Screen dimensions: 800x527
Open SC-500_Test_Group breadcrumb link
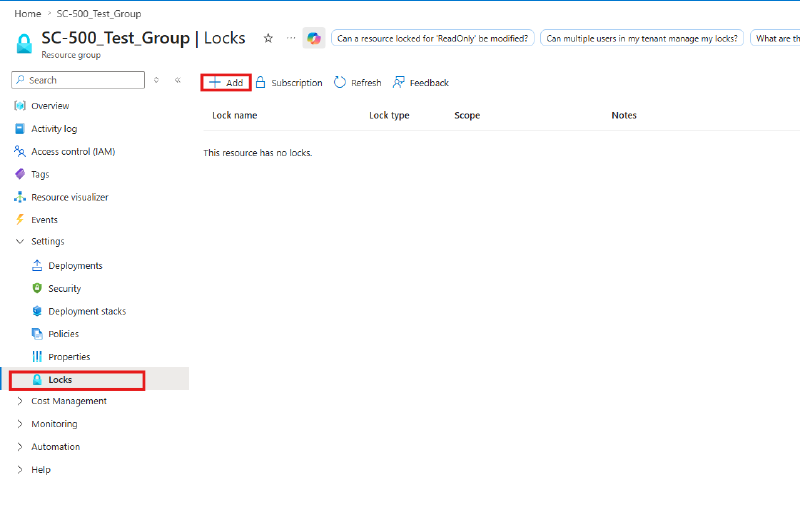coord(98,14)
